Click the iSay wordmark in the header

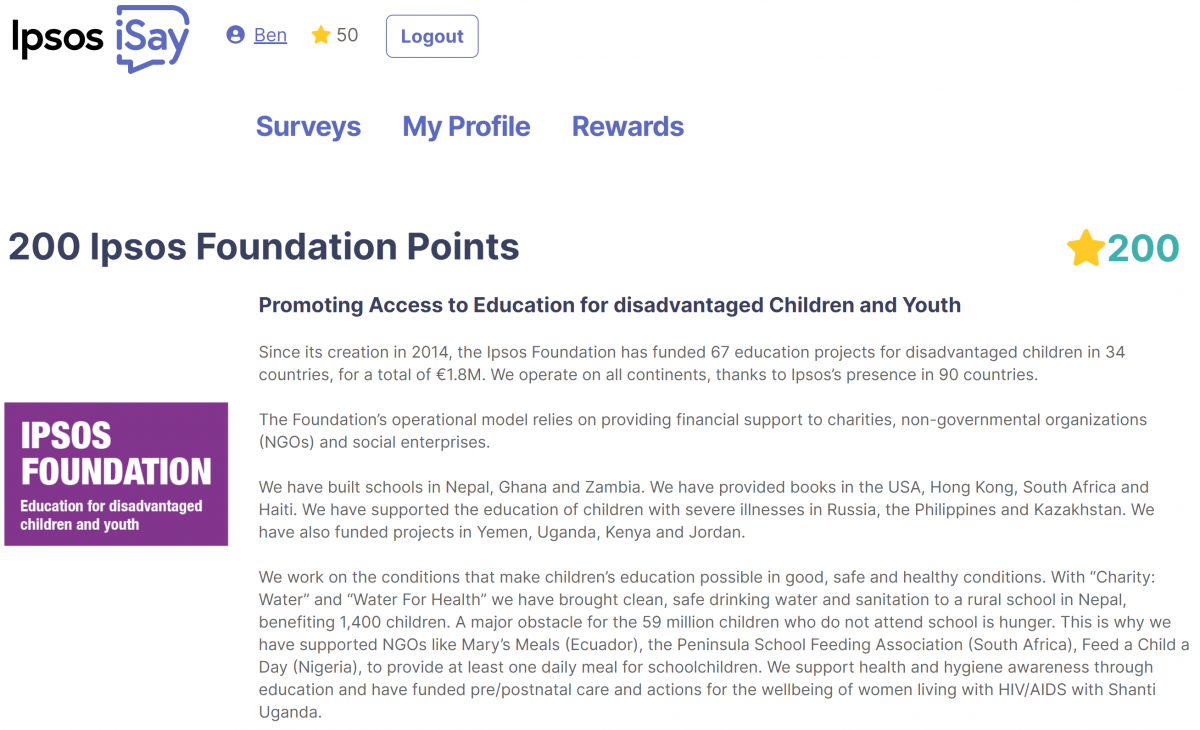pos(151,38)
